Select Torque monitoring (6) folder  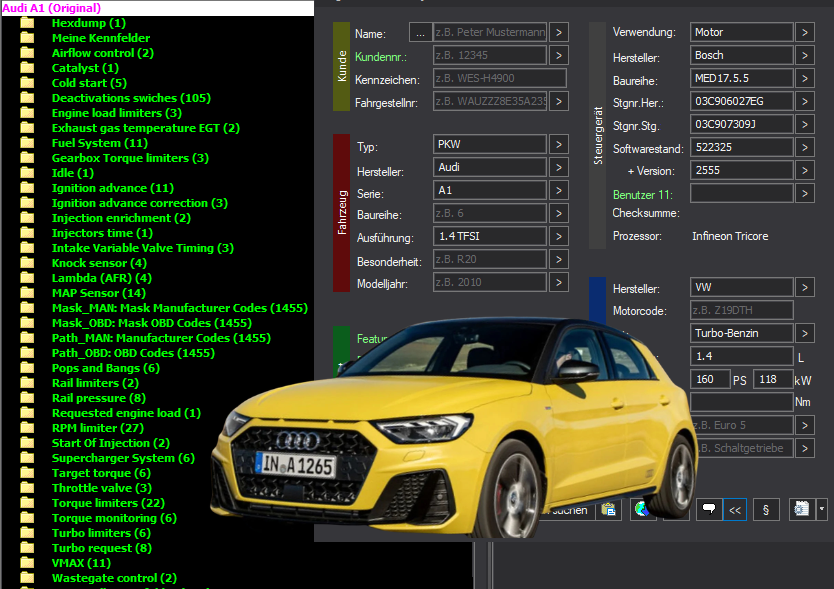(x=114, y=518)
